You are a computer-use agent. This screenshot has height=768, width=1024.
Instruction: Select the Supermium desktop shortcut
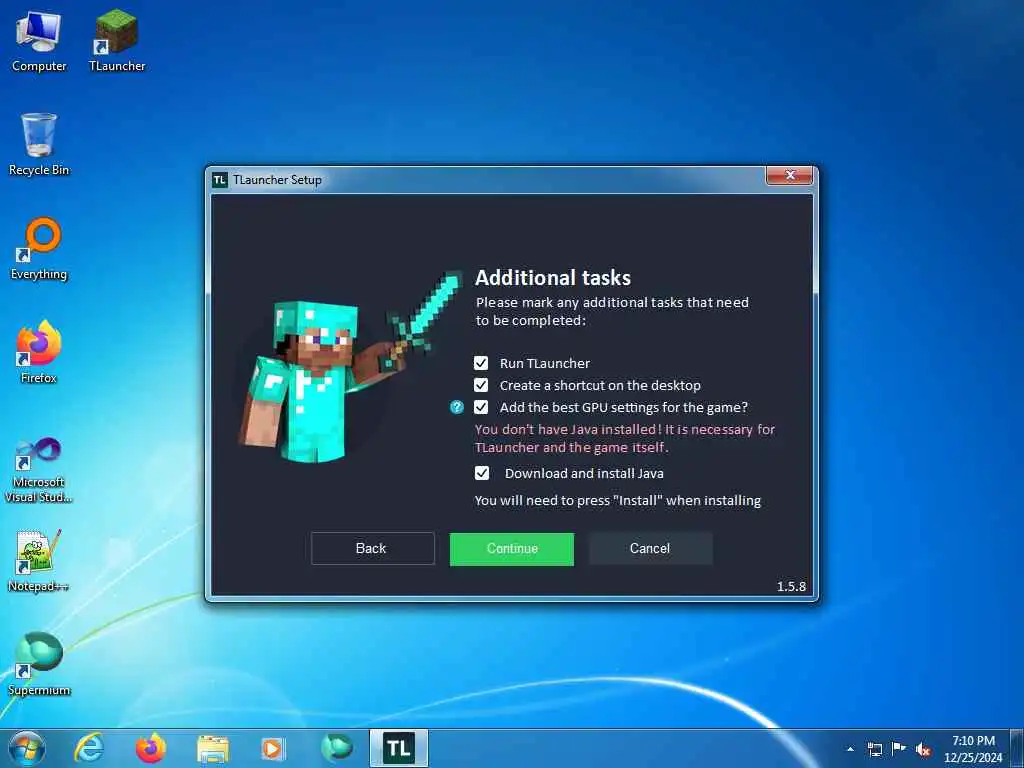(x=39, y=664)
